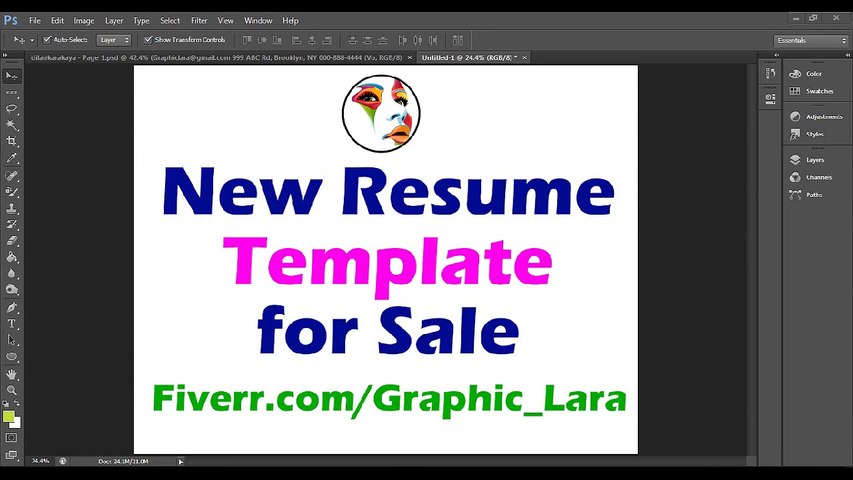This screenshot has height=480, width=853.
Task: Open the File menu
Action: [x=35, y=21]
